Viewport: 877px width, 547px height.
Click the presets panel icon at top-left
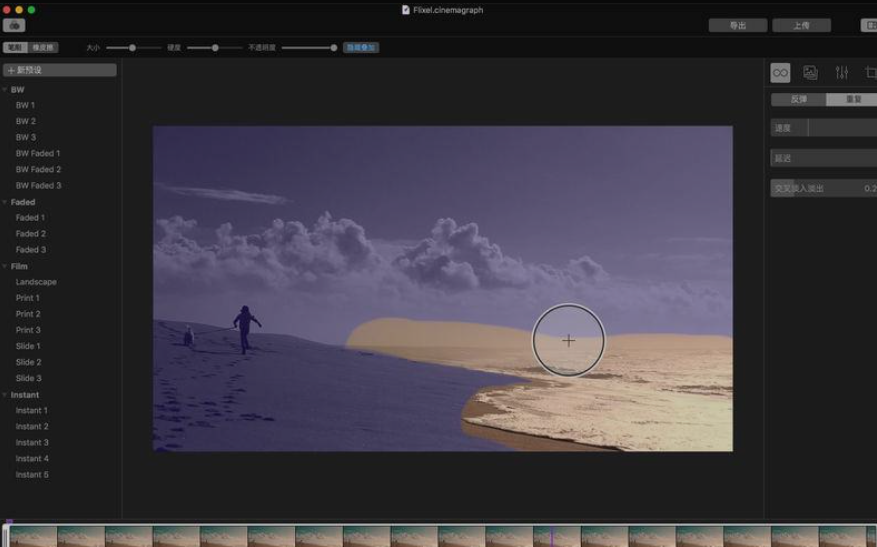(14, 25)
